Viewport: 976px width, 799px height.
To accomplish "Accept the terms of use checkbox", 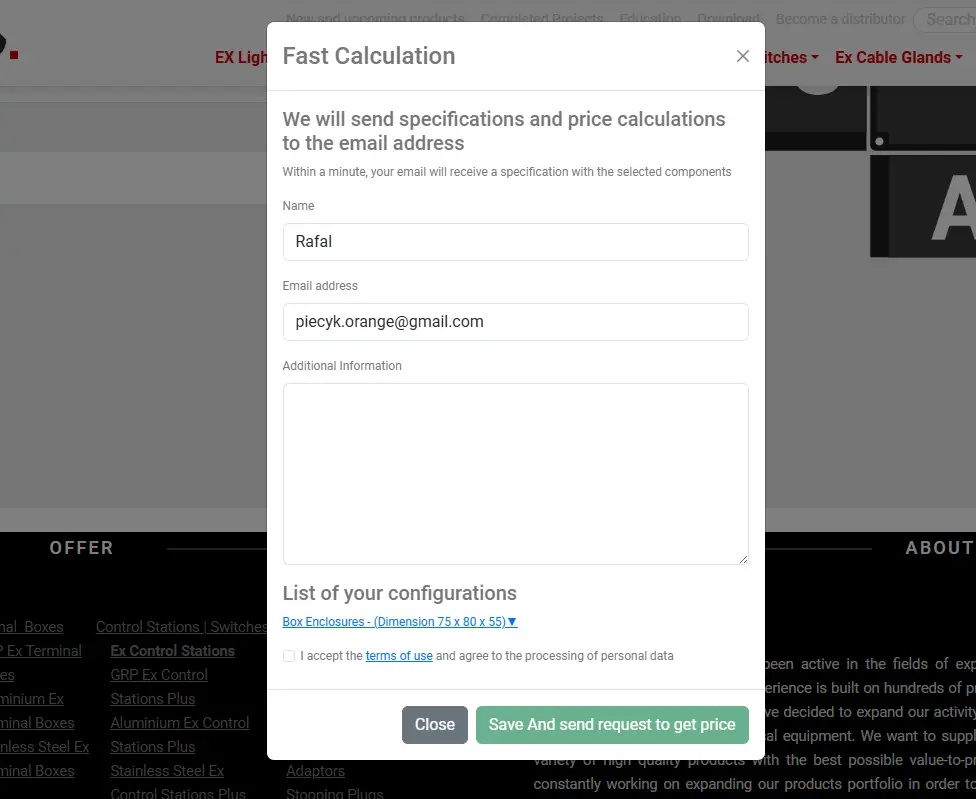I will pyautogui.click(x=289, y=656).
